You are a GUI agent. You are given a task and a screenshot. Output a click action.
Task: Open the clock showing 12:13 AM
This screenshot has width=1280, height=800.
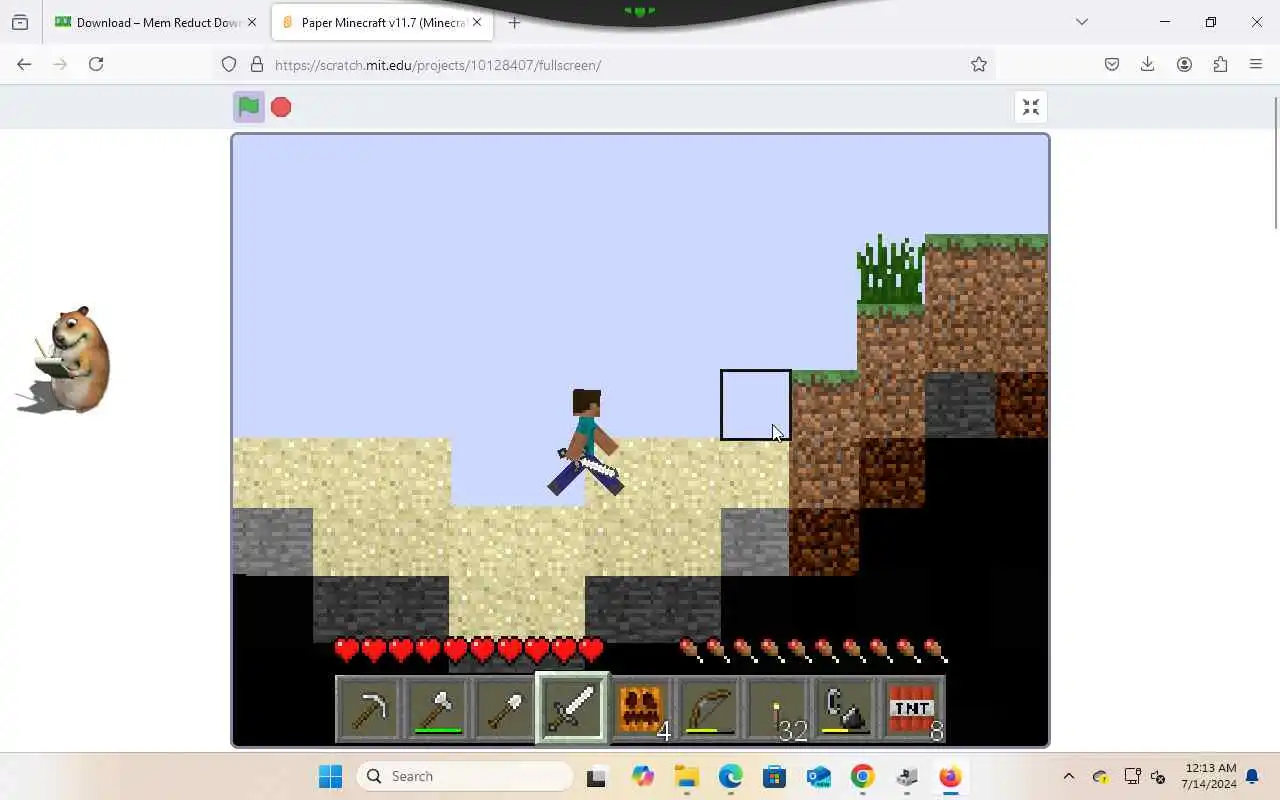1208,776
